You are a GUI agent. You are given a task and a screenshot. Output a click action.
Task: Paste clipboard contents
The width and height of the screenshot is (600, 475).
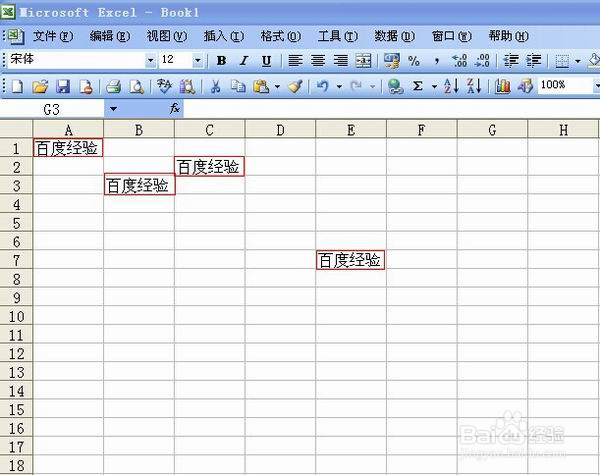click(x=261, y=86)
